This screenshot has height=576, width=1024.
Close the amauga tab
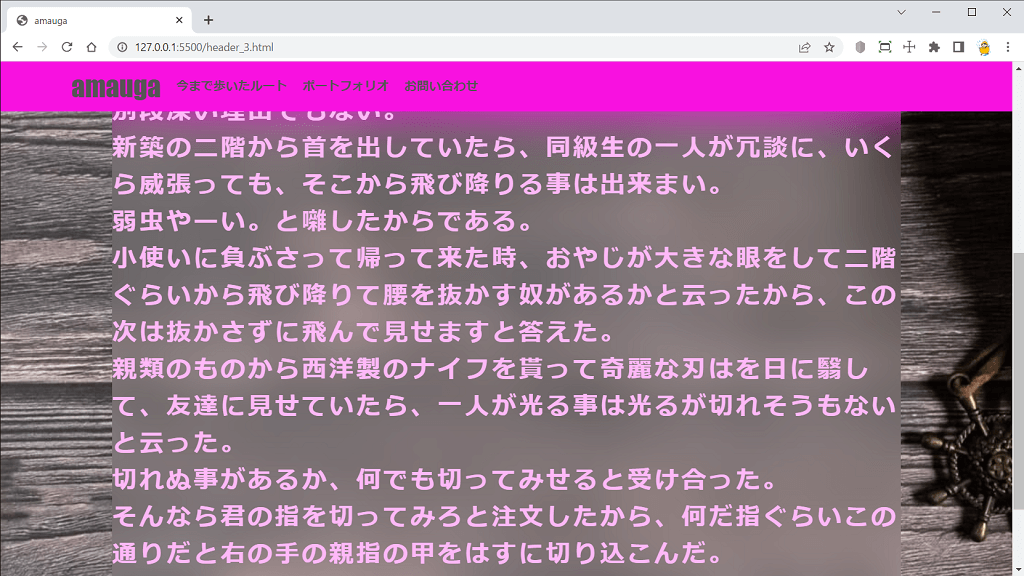click(180, 20)
